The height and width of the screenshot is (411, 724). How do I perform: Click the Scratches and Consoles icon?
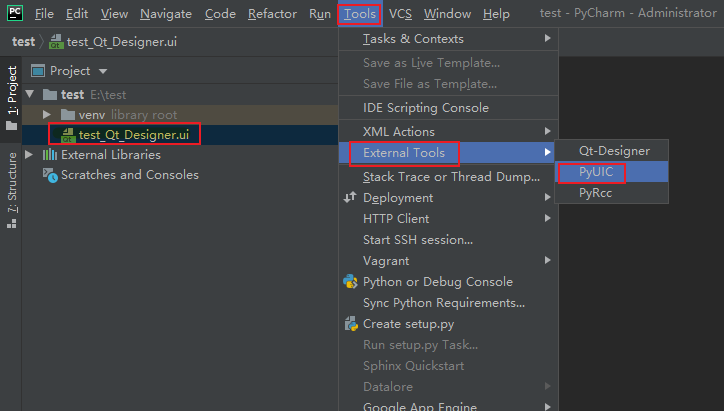pyautogui.click(x=50, y=175)
